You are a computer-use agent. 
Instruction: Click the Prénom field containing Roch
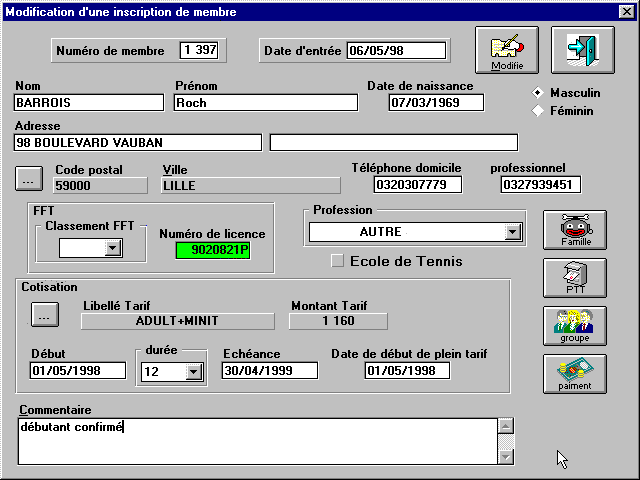pyautogui.click(x=266, y=102)
